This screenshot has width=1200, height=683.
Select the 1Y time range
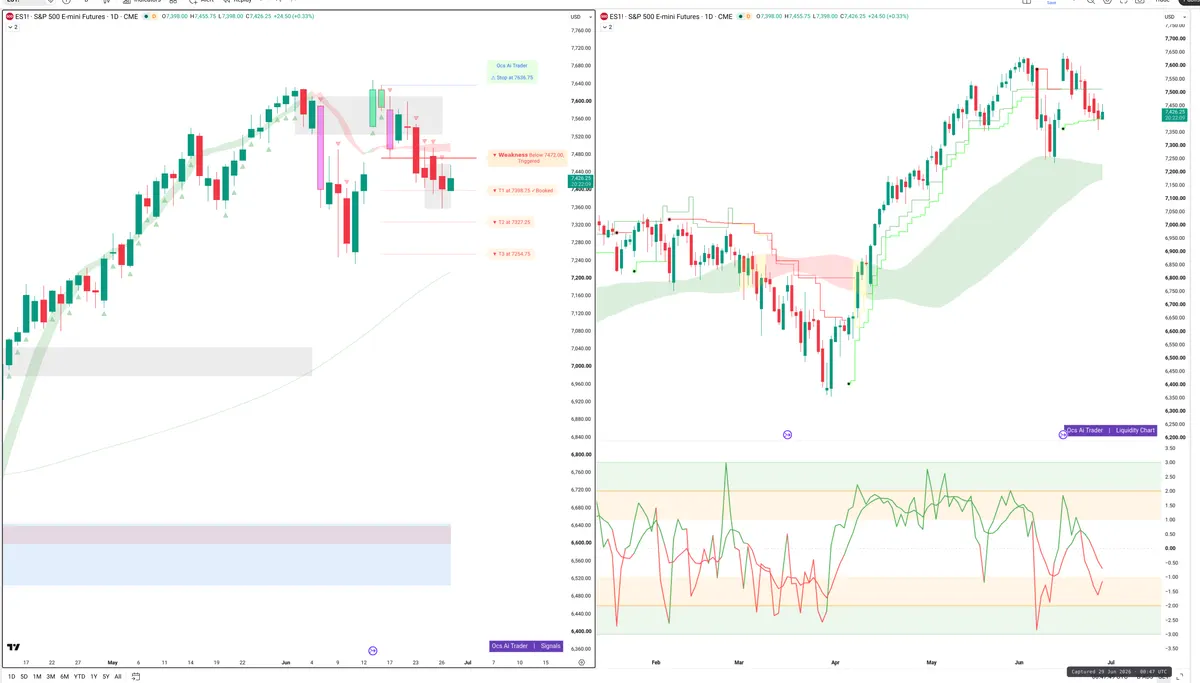pos(93,676)
